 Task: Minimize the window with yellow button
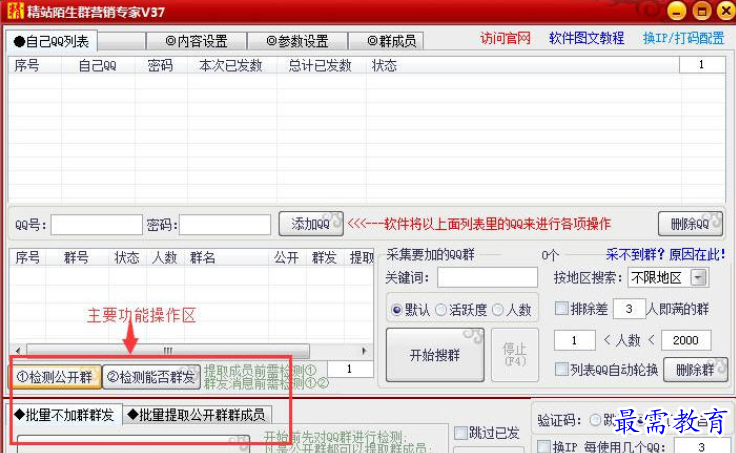click(676, 11)
